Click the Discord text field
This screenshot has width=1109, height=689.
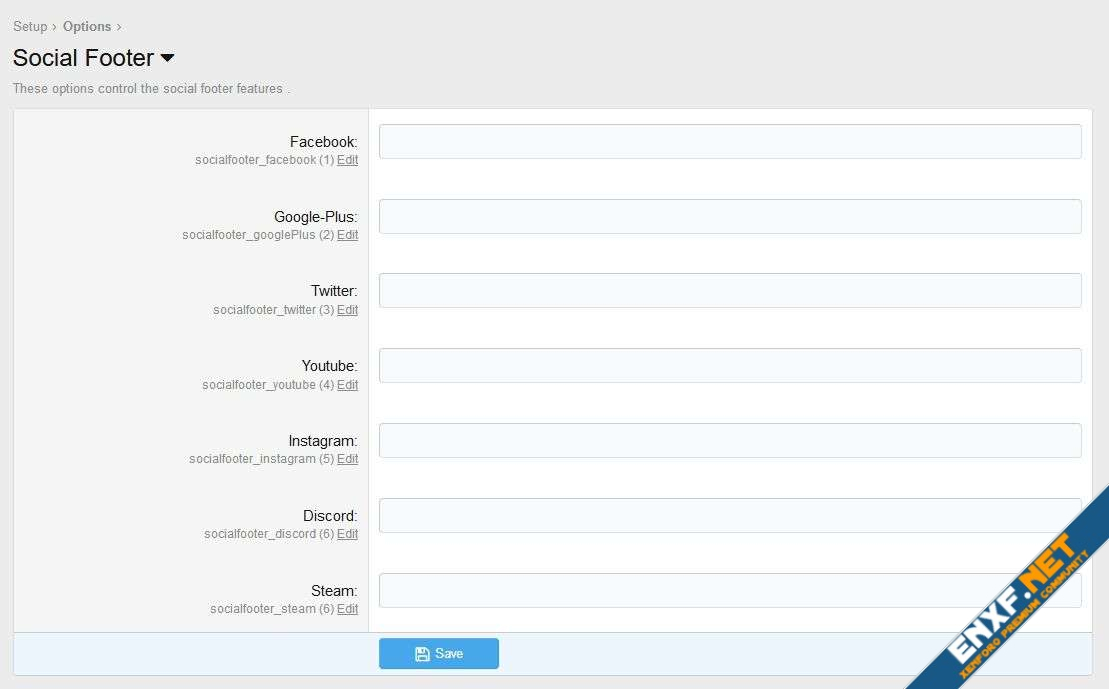tap(729, 516)
